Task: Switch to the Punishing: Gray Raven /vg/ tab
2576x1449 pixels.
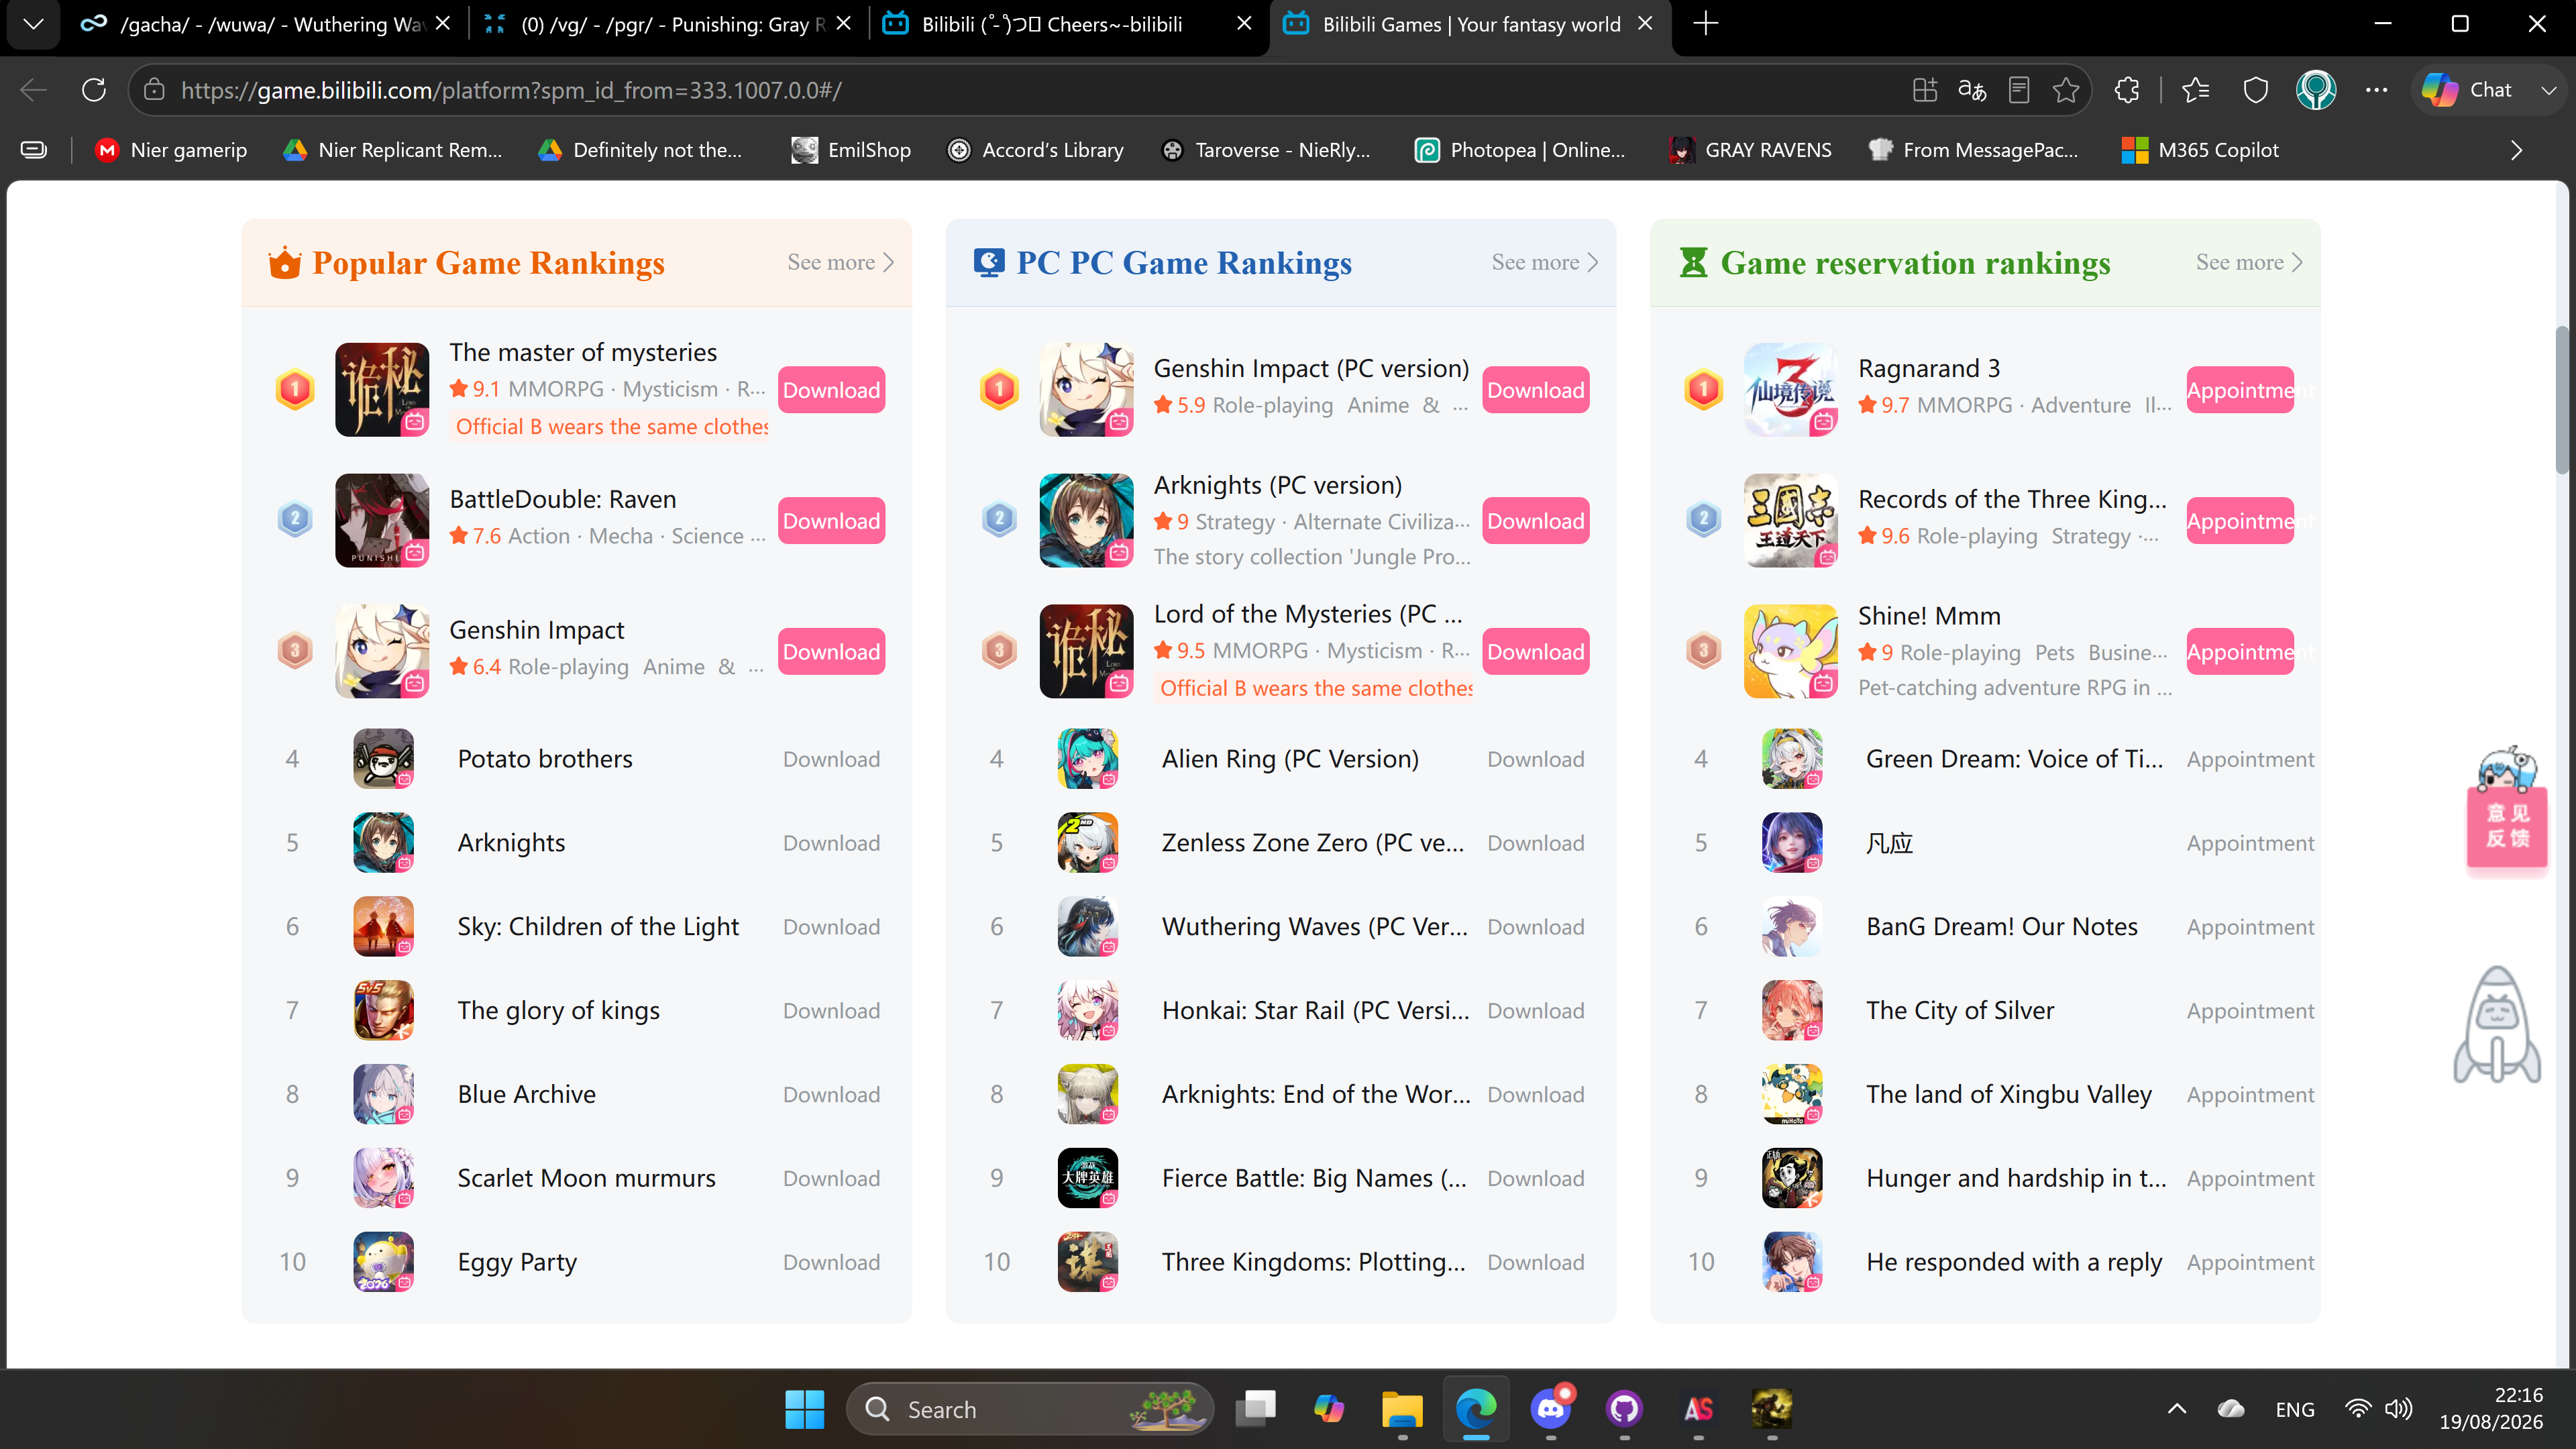Action: click(x=667, y=24)
